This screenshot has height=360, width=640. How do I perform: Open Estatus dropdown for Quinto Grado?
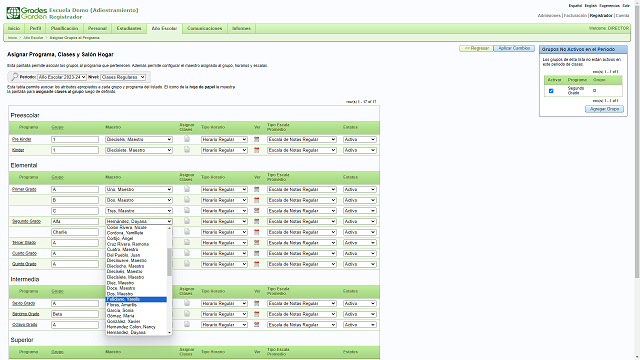tap(360, 264)
